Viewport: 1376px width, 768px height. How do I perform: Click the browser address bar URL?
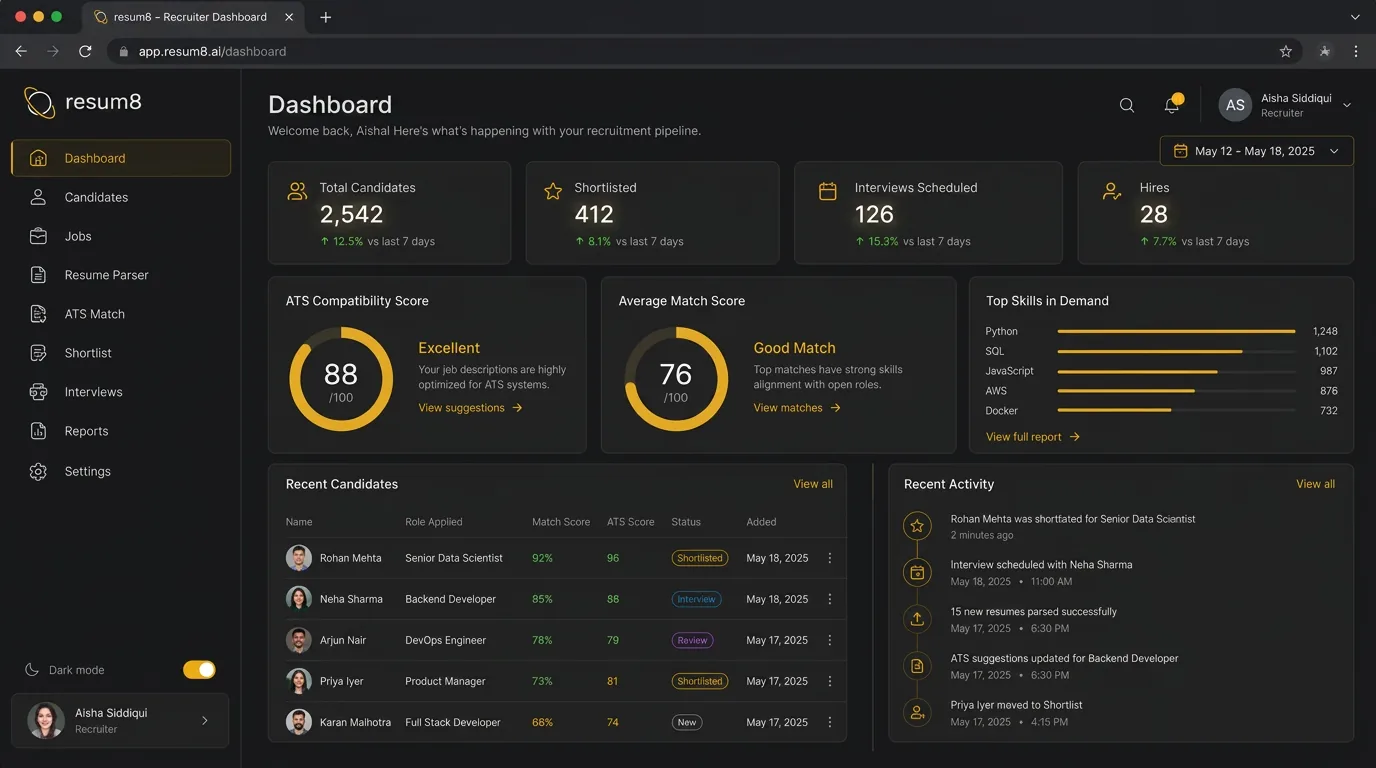(212, 51)
